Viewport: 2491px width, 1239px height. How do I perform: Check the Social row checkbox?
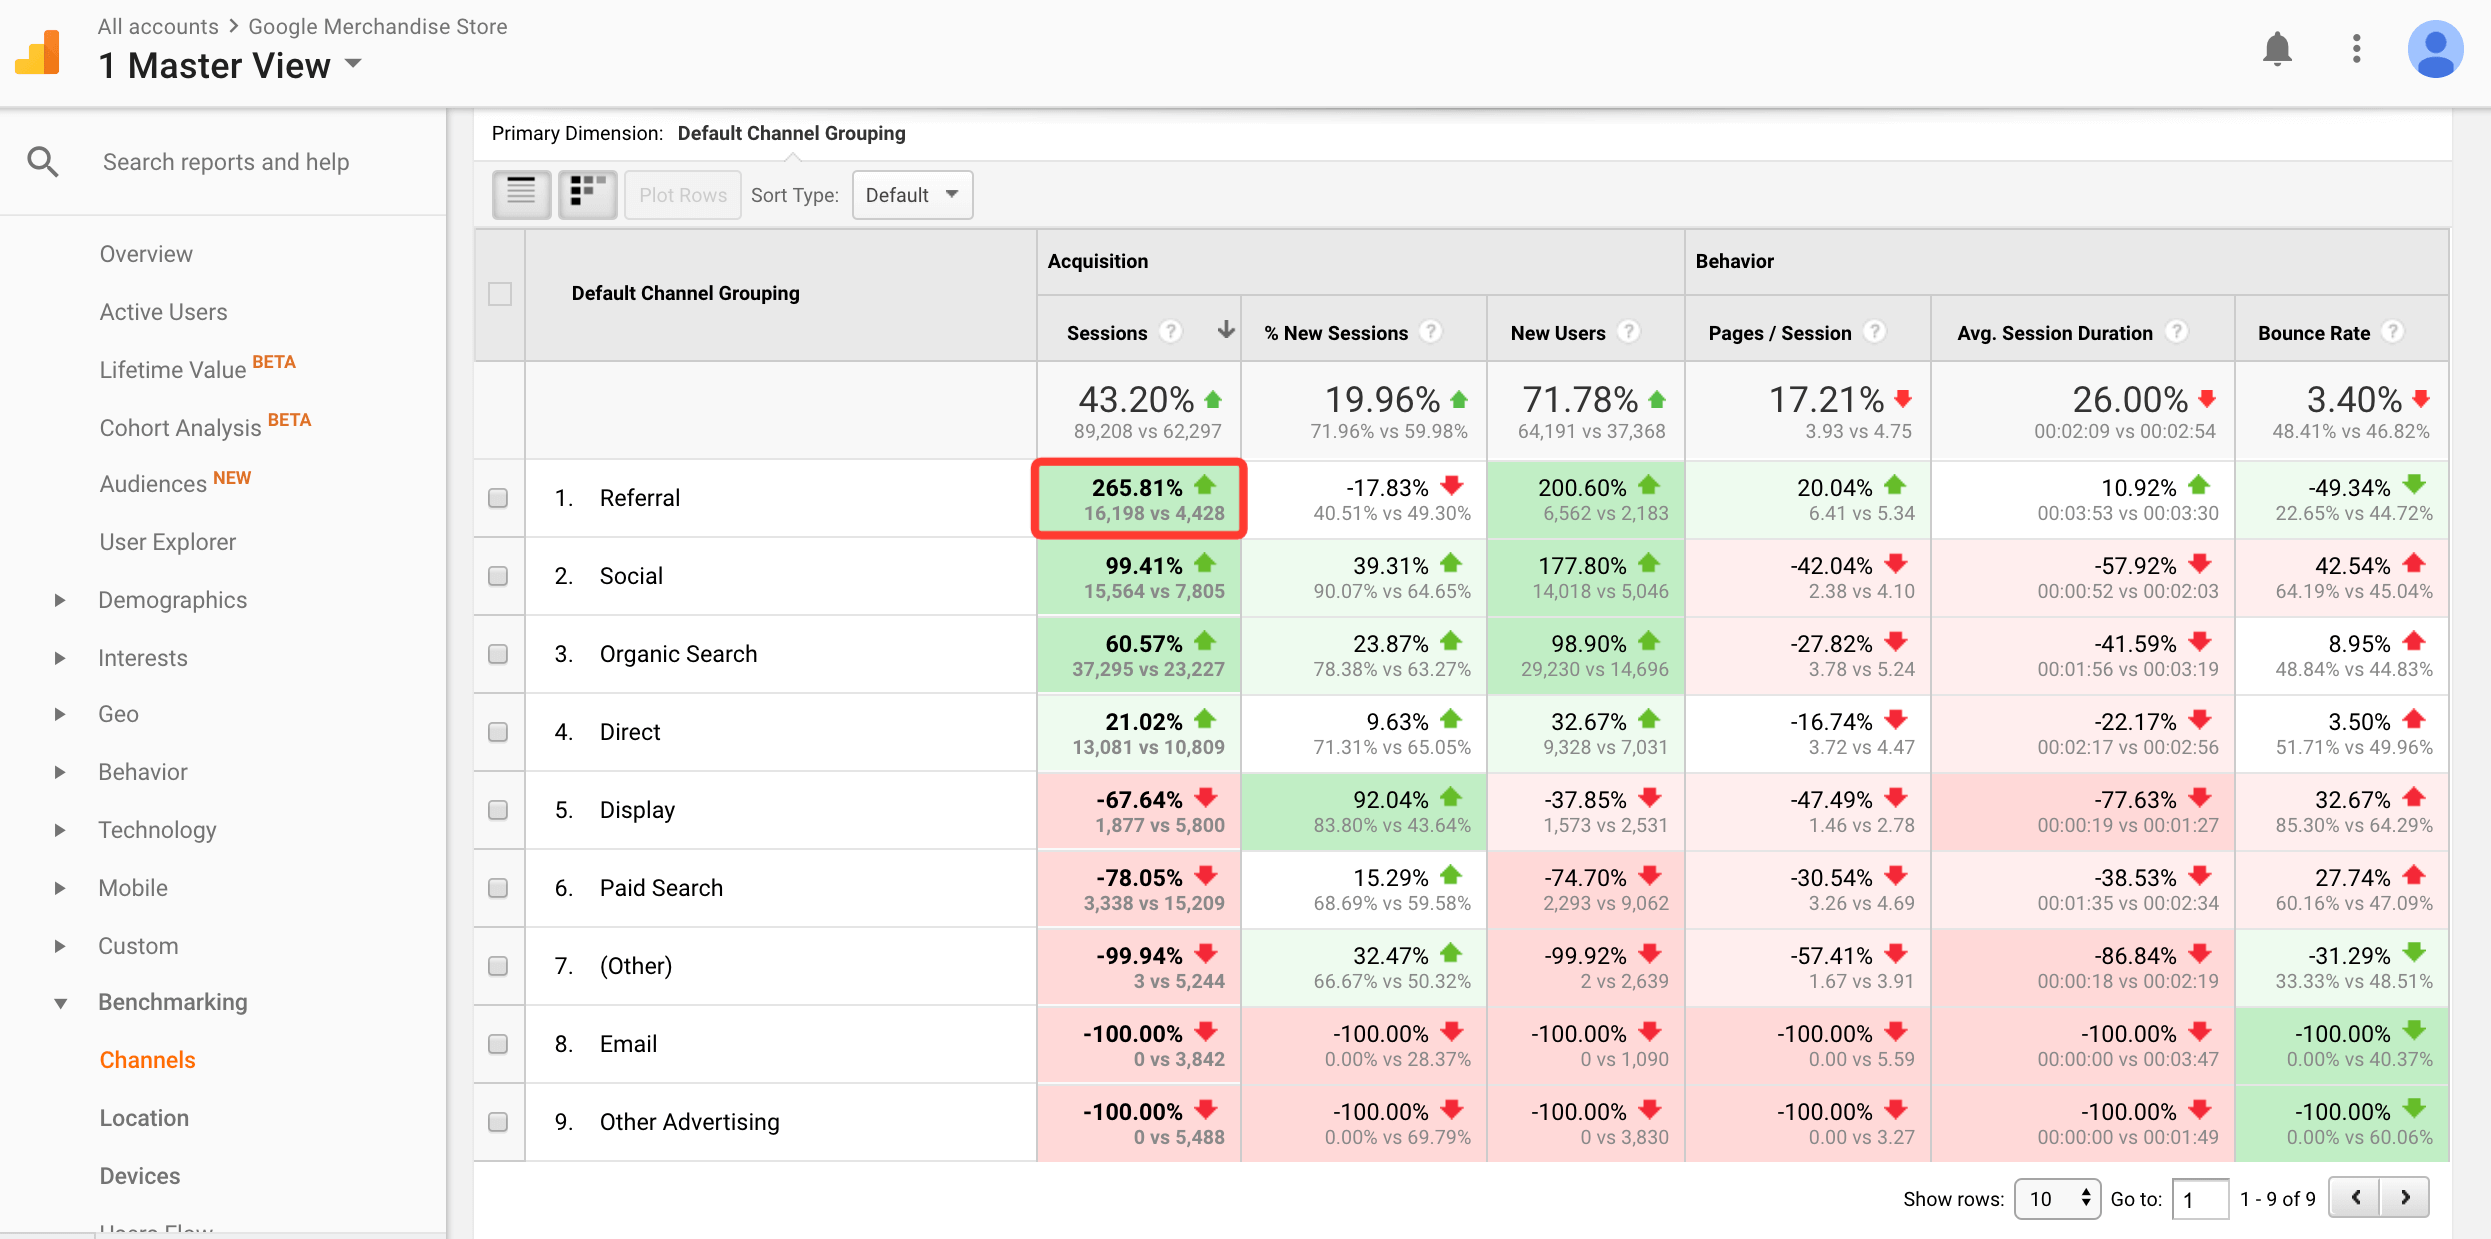click(498, 576)
